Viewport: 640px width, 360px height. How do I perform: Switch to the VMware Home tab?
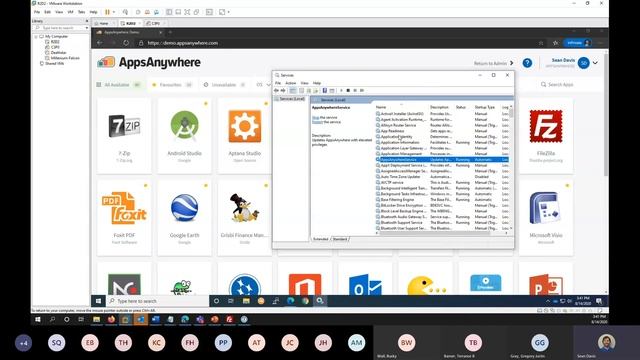(x=104, y=23)
